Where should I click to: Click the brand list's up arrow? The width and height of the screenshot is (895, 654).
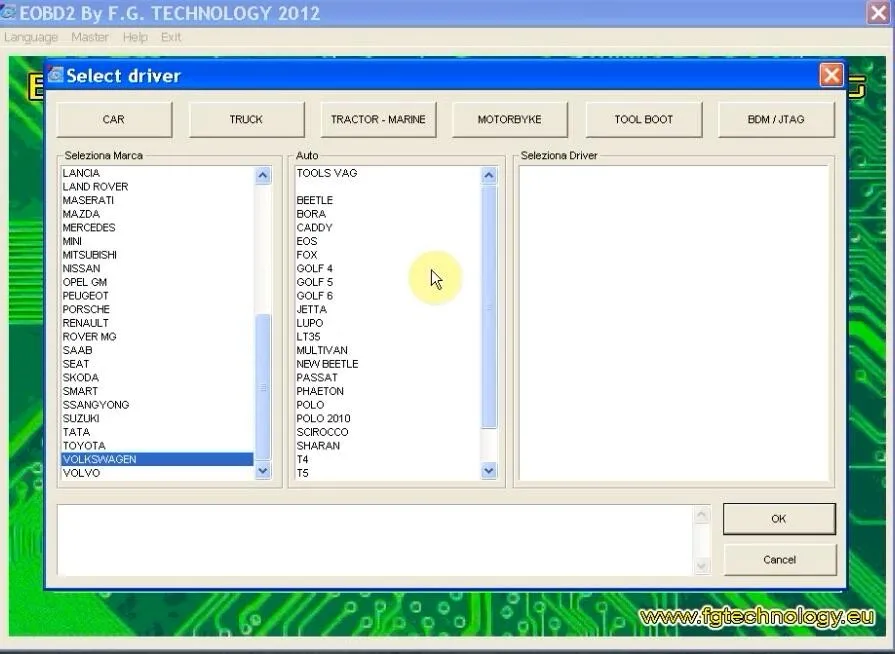click(263, 175)
